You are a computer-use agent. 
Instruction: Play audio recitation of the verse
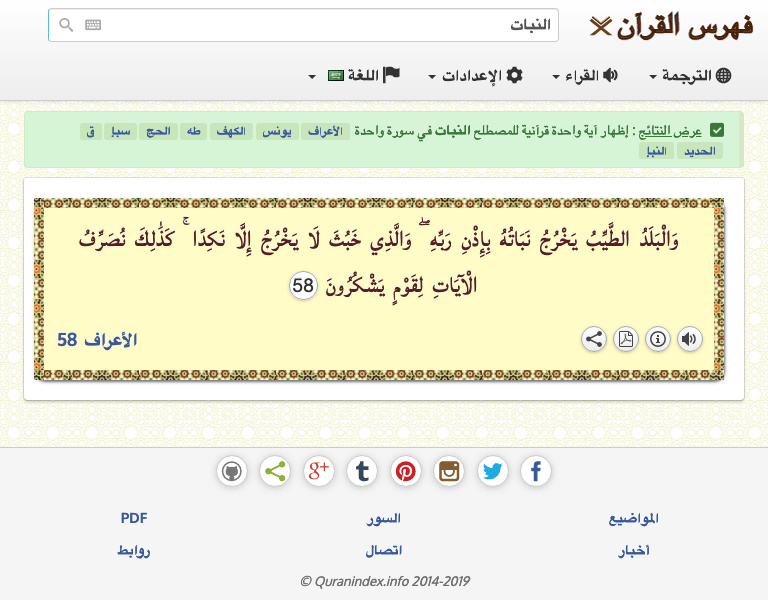[689, 339]
